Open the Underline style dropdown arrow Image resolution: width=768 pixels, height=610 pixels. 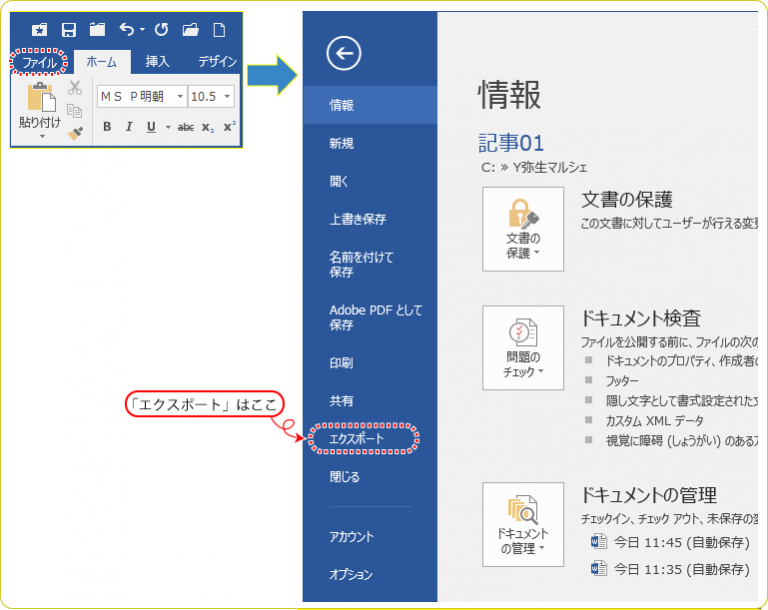click(168, 127)
